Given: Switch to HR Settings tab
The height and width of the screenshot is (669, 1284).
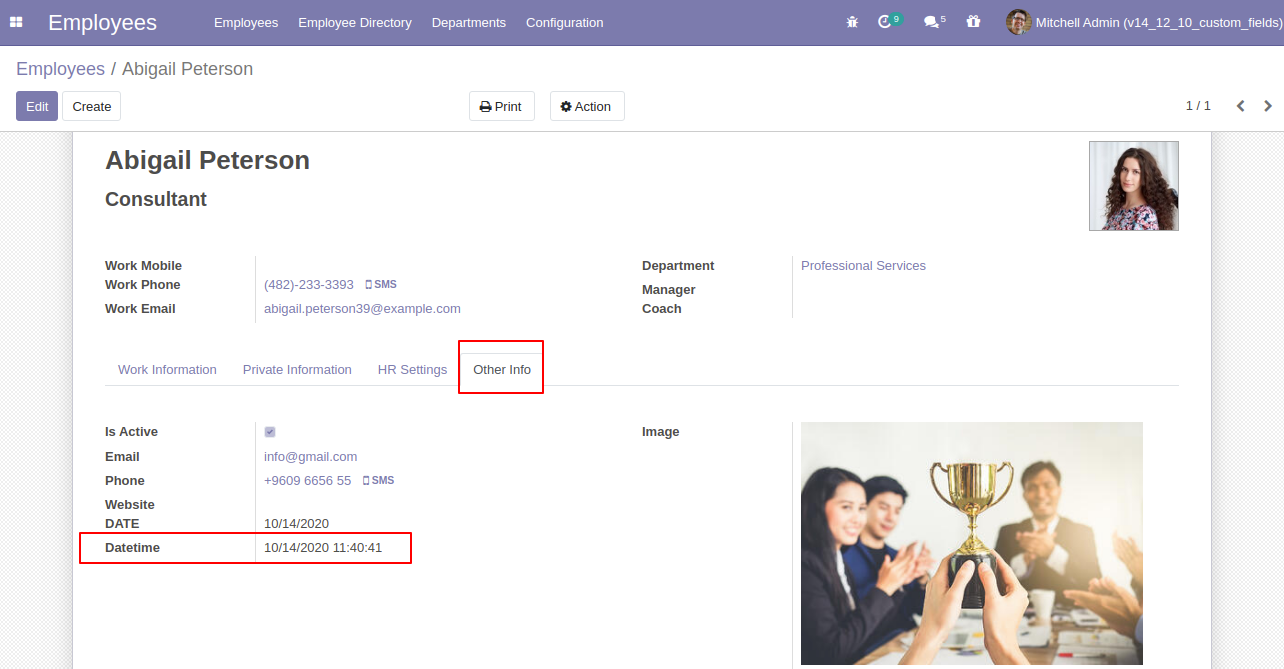Looking at the screenshot, I should coord(412,370).
